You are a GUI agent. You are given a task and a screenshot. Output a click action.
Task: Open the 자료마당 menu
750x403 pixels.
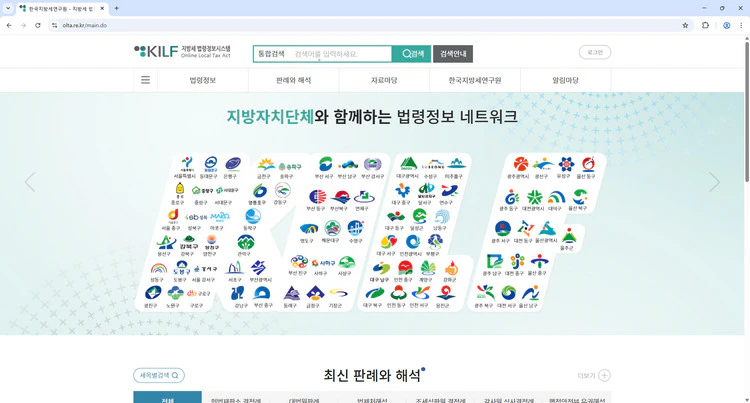tap(384, 80)
